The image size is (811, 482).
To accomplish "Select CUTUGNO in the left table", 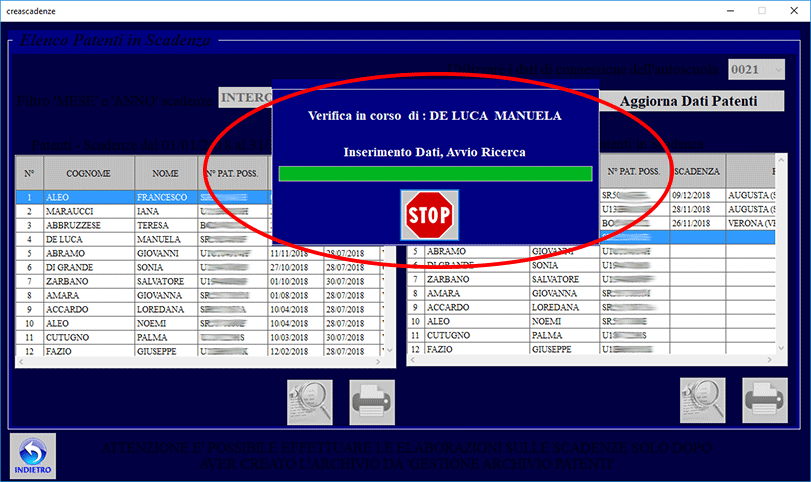I will (69, 337).
